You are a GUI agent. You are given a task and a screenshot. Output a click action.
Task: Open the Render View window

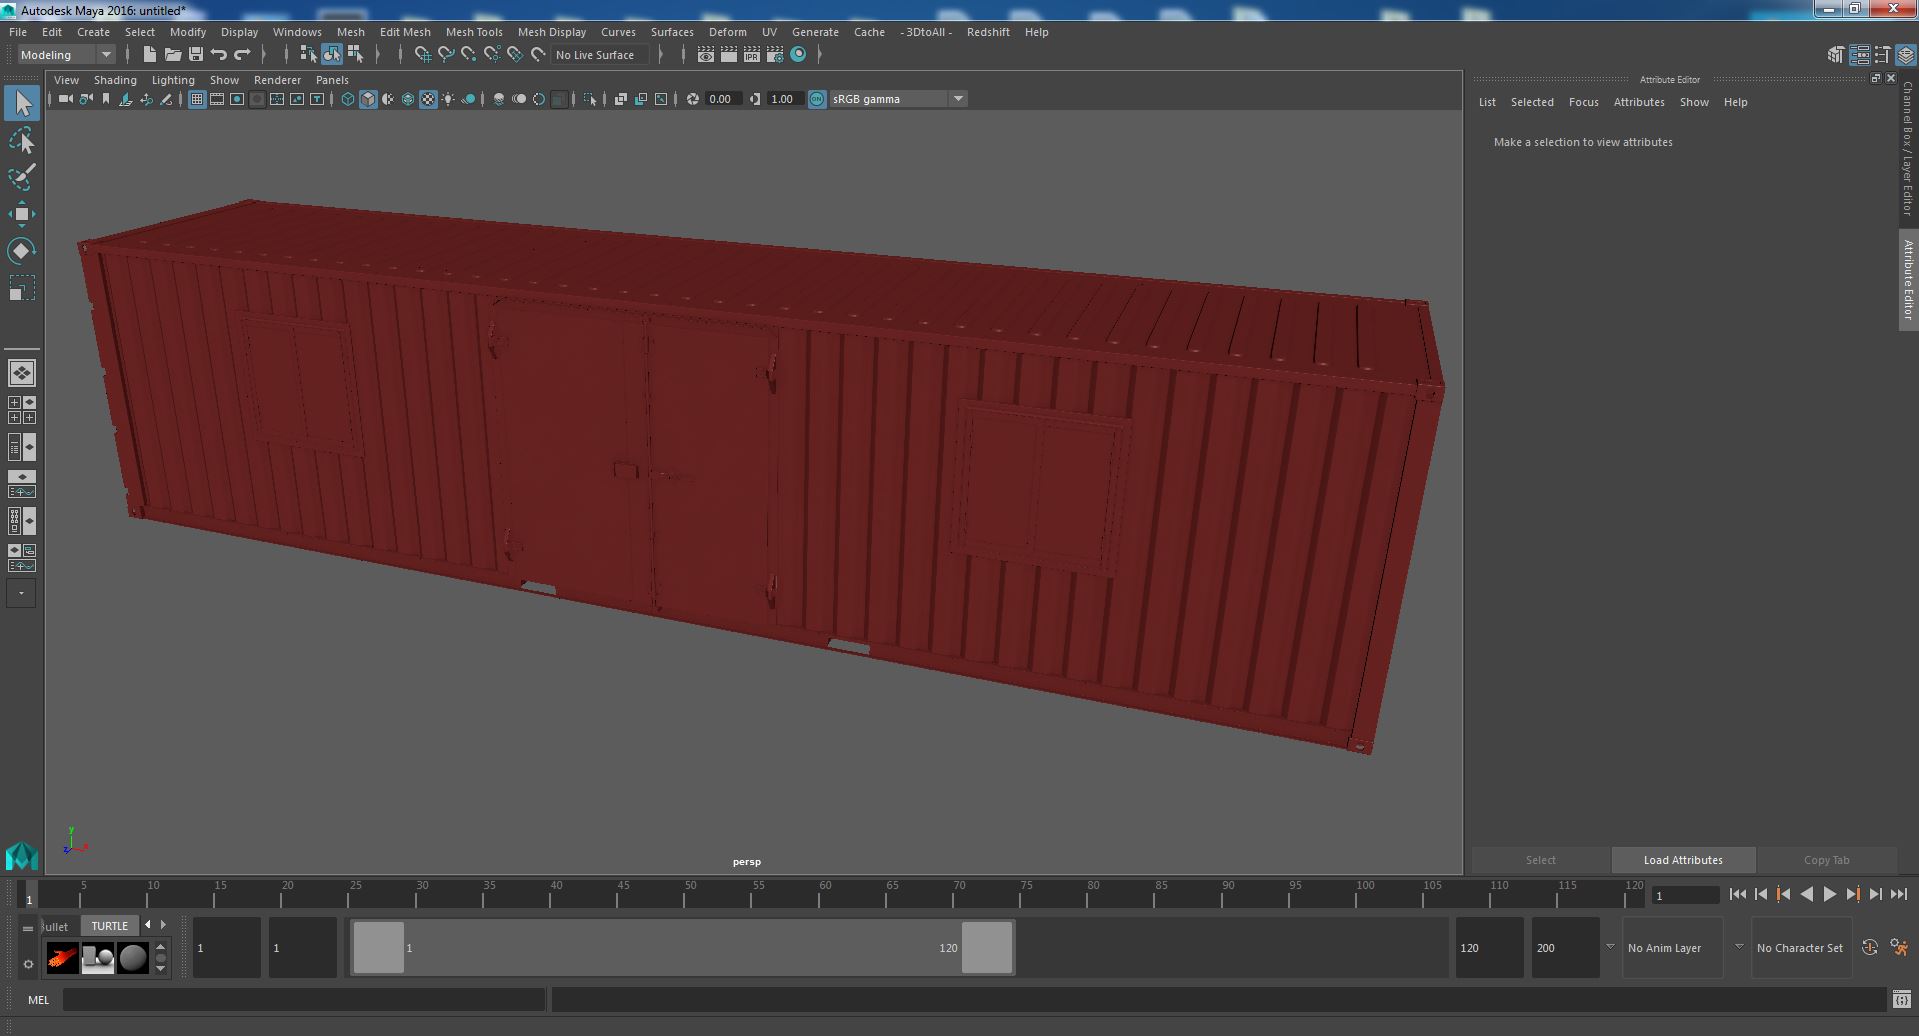706,55
